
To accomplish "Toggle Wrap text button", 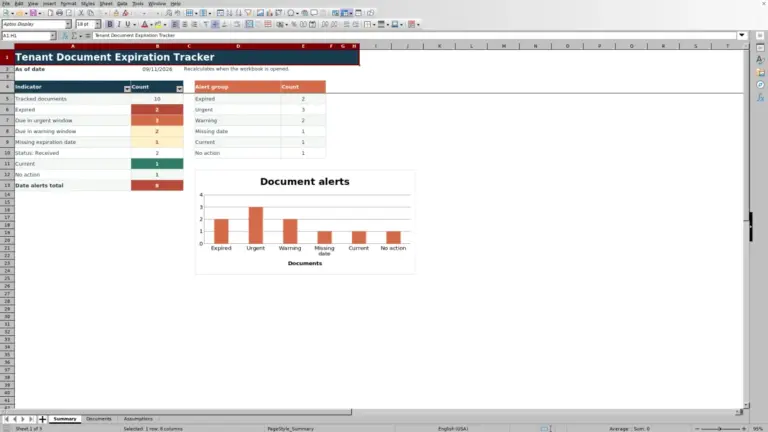I will click(x=237, y=24).
